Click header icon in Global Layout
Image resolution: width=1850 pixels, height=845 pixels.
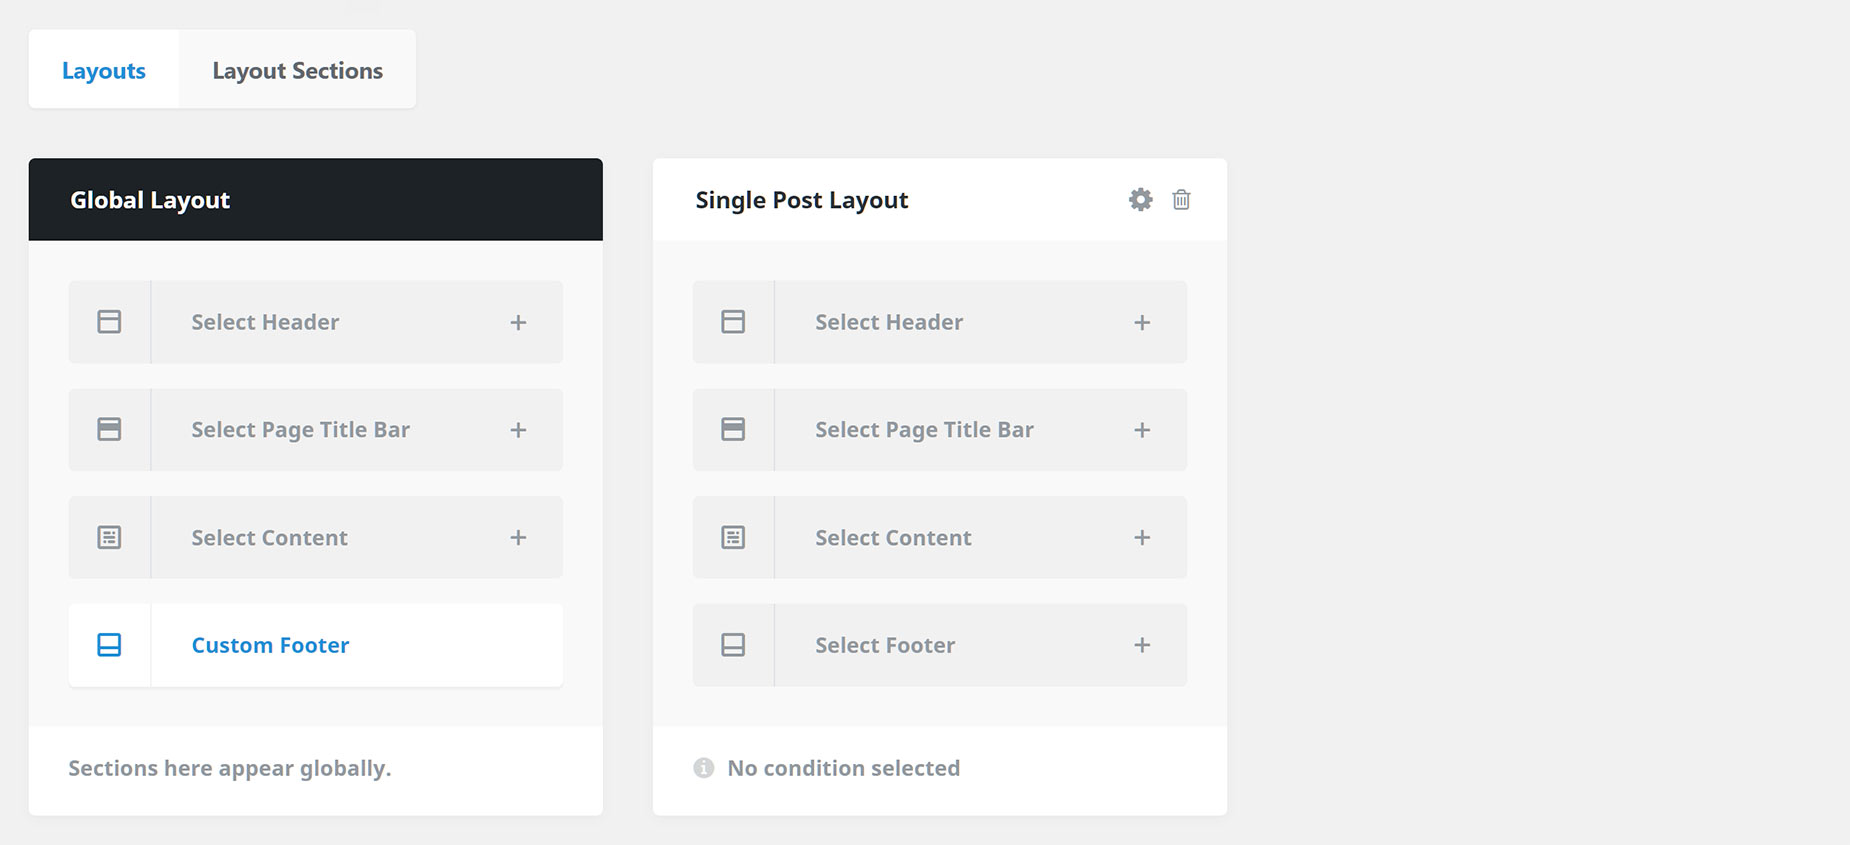click(x=109, y=322)
